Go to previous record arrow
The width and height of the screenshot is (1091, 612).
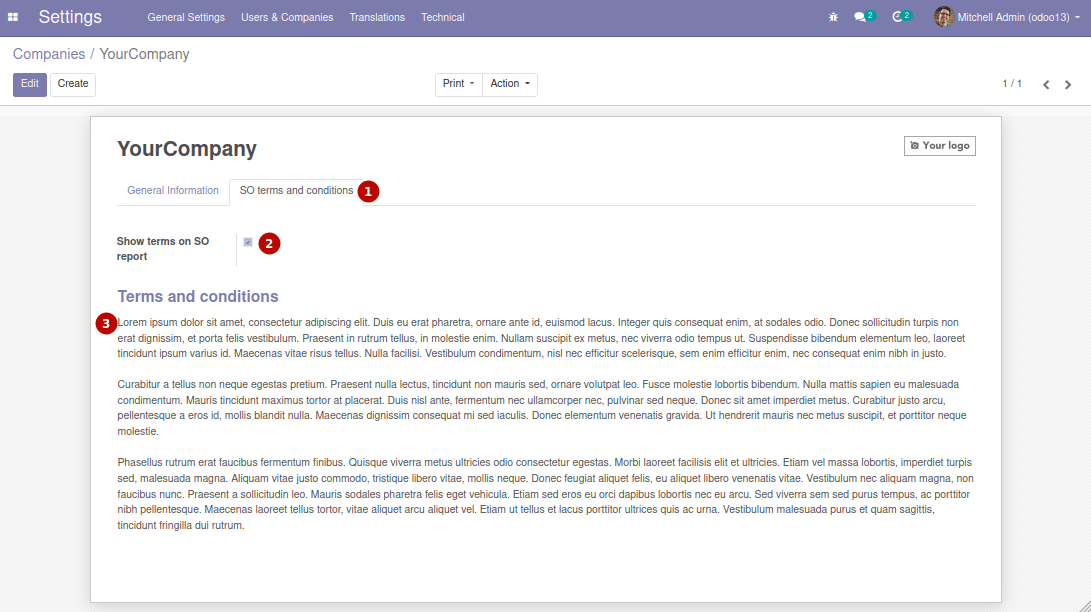coord(1046,84)
